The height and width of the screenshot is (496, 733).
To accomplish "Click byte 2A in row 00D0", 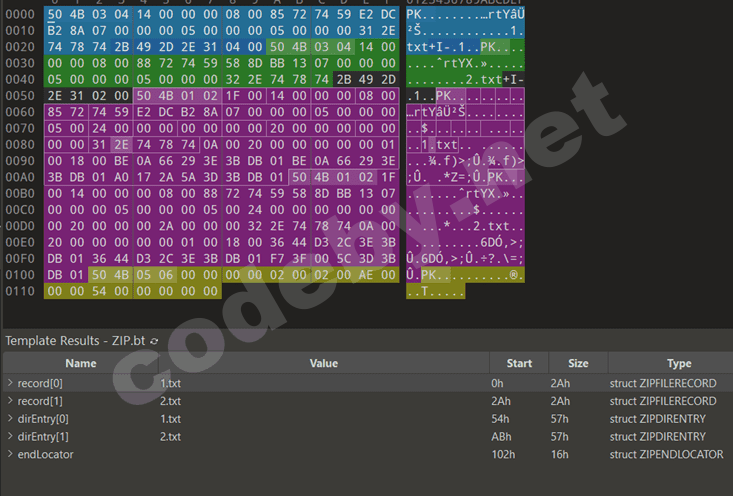I will tap(166, 226).
